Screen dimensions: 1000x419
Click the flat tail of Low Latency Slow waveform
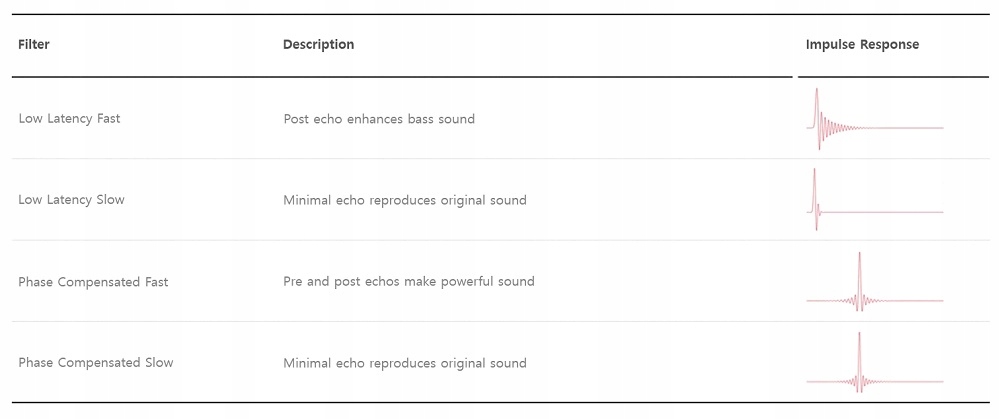tap(890, 212)
